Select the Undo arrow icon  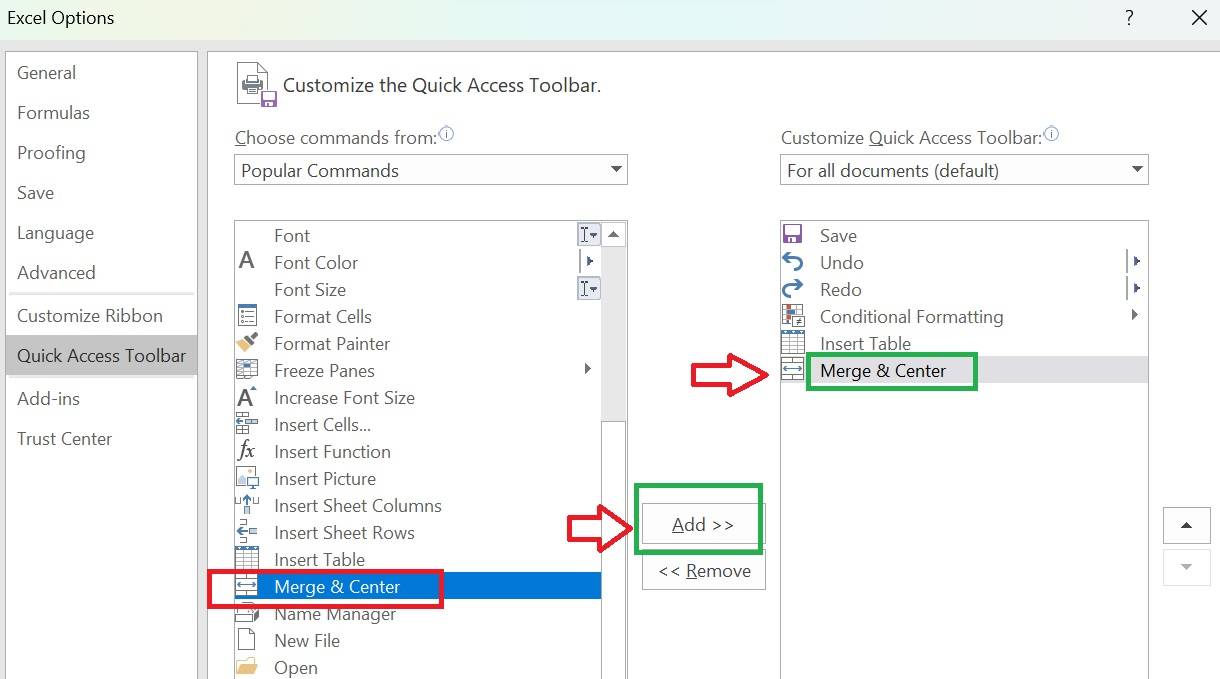[x=793, y=262]
